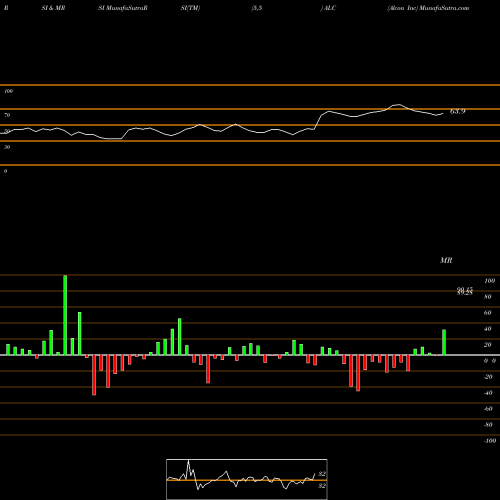Click the RSI panel's 100 axis label
The image size is (500, 500).
tap(8, 91)
